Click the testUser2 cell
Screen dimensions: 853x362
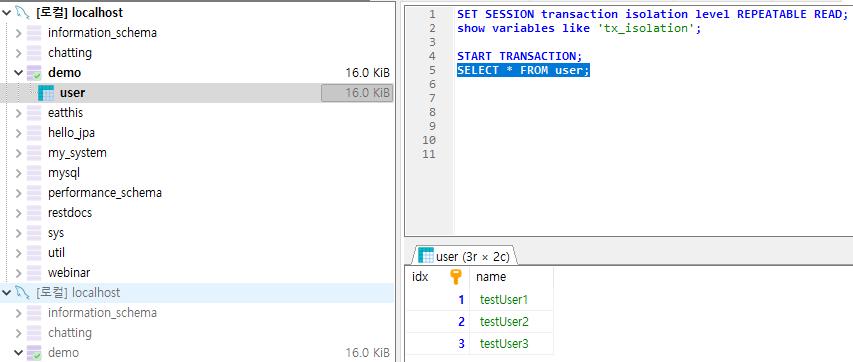[x=511, y=322]
